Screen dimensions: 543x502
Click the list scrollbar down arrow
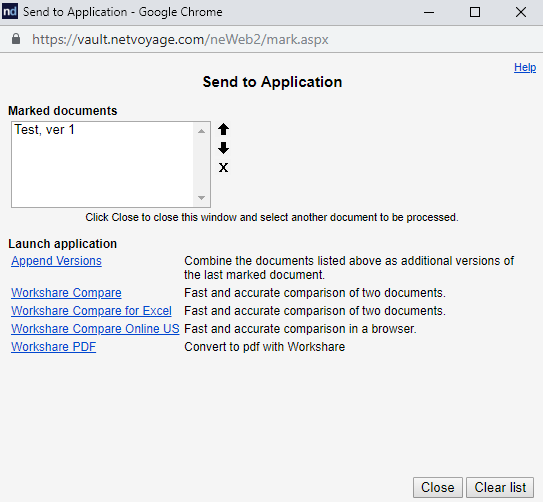pyautogui.click(x=201, y=198)
